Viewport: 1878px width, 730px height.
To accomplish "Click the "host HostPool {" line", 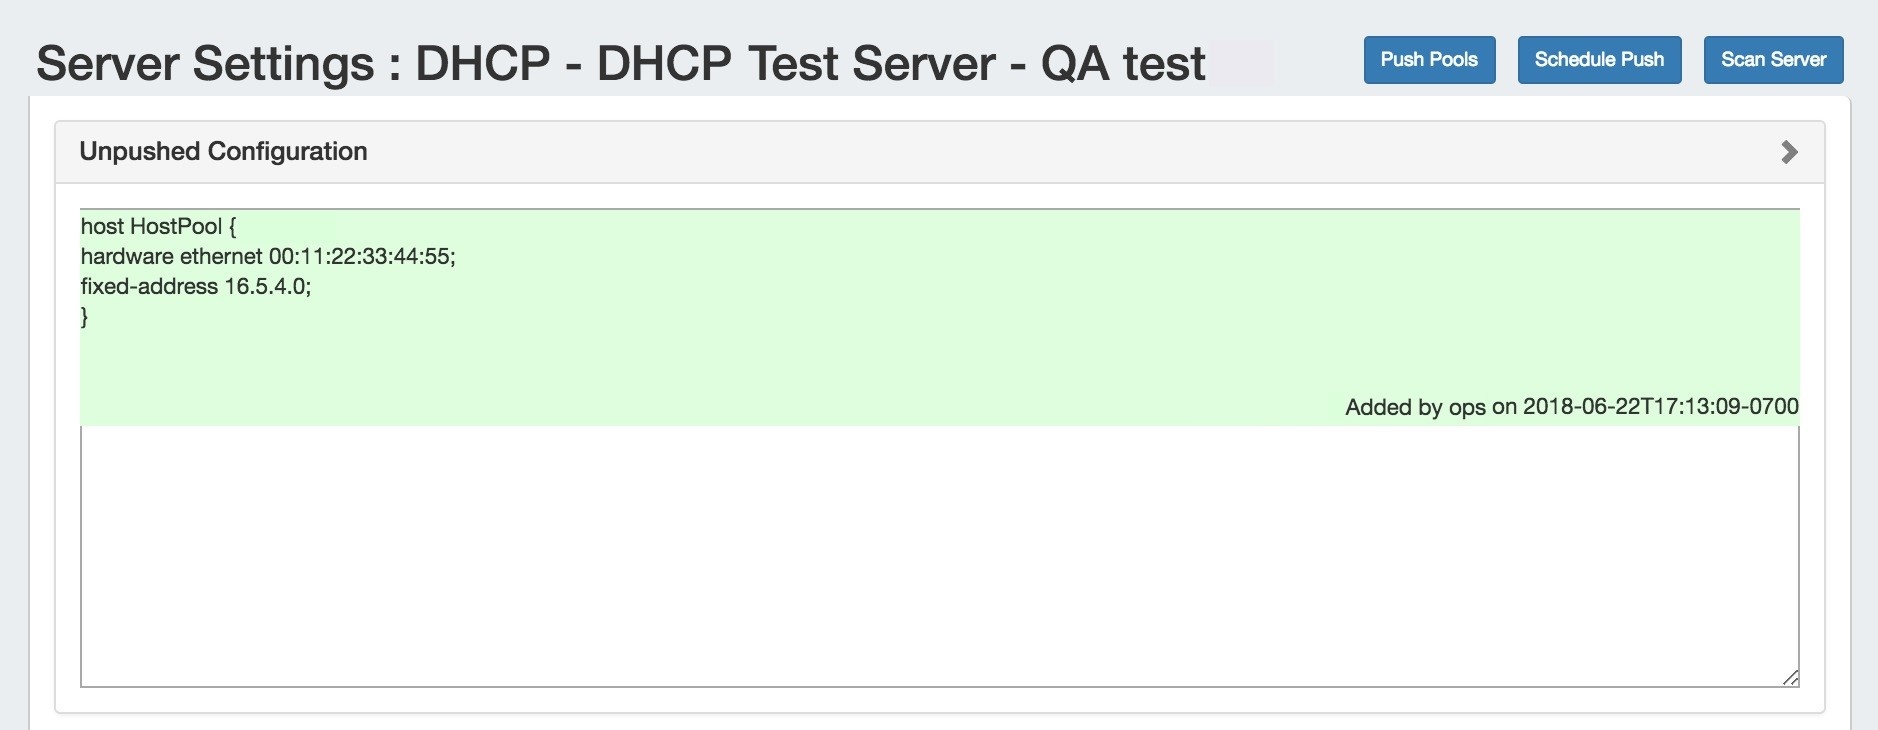I will tap(158, 227).
